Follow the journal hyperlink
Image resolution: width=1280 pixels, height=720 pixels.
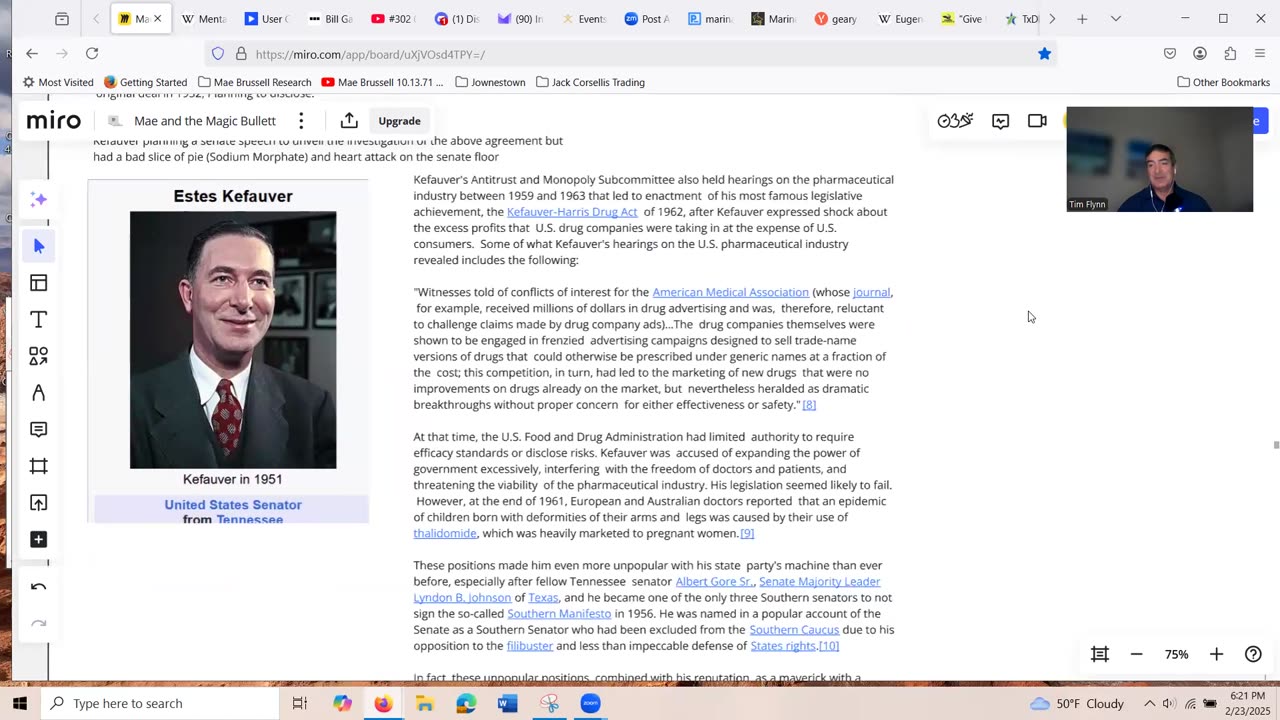(x=871, y=292)
